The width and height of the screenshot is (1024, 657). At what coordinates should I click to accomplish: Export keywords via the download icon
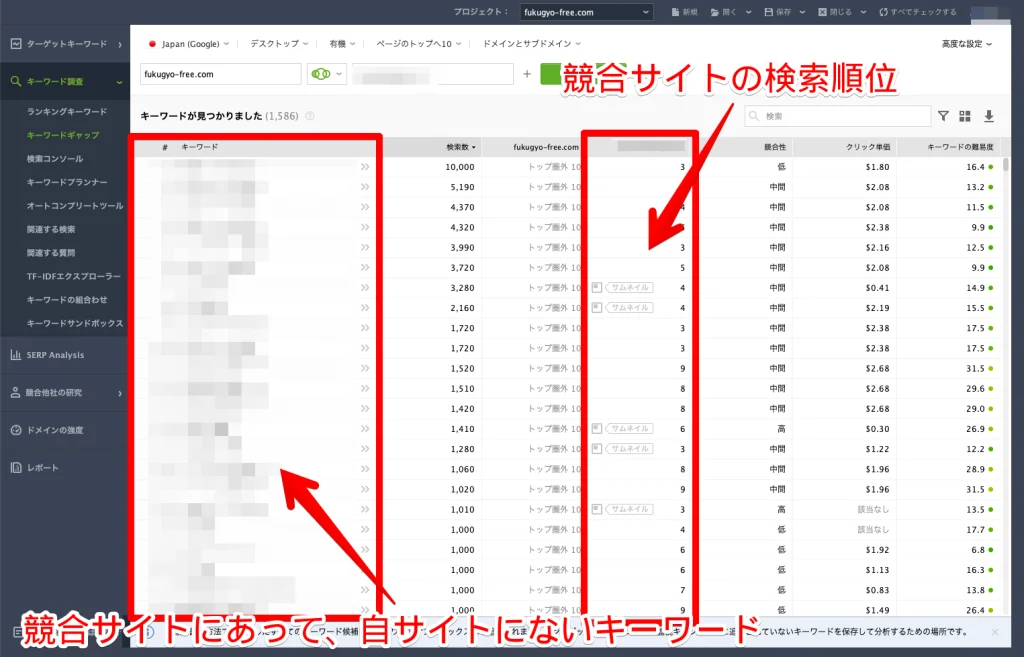click(989, 116)
